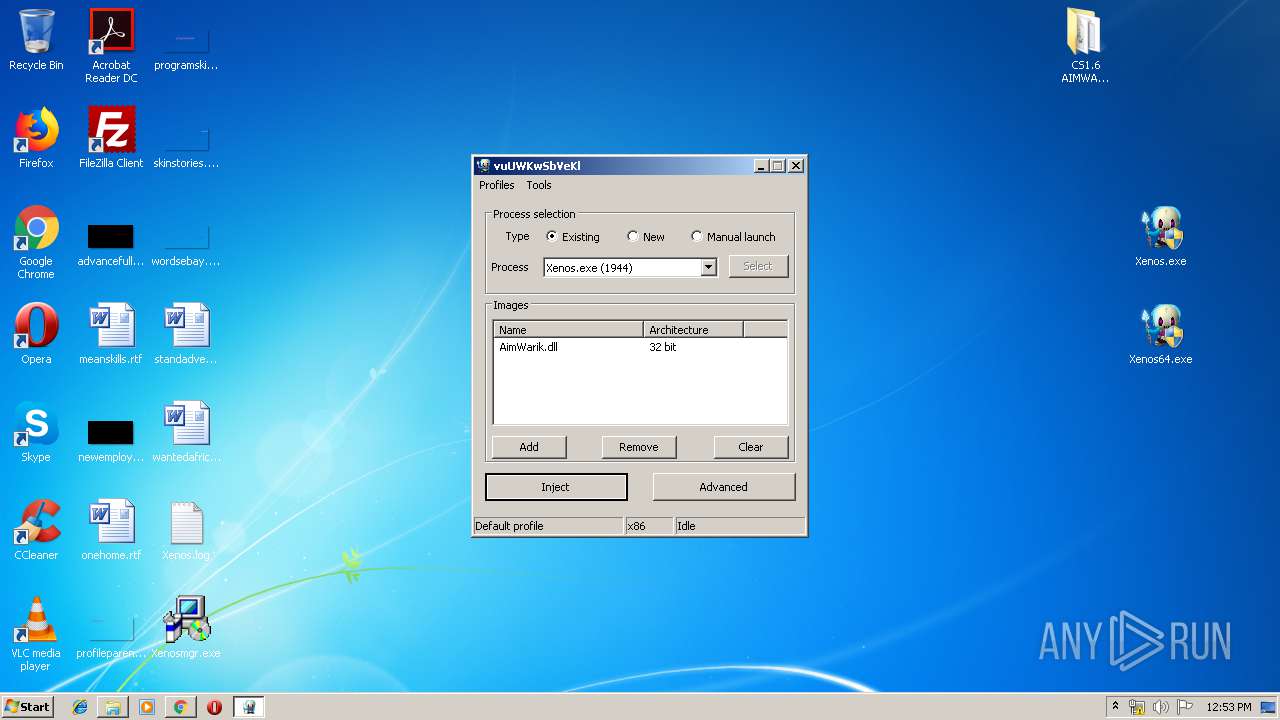Screen dimensions: 1280x720
Task: Open the volume tray icon
Action: click(x=1161, y=707)
